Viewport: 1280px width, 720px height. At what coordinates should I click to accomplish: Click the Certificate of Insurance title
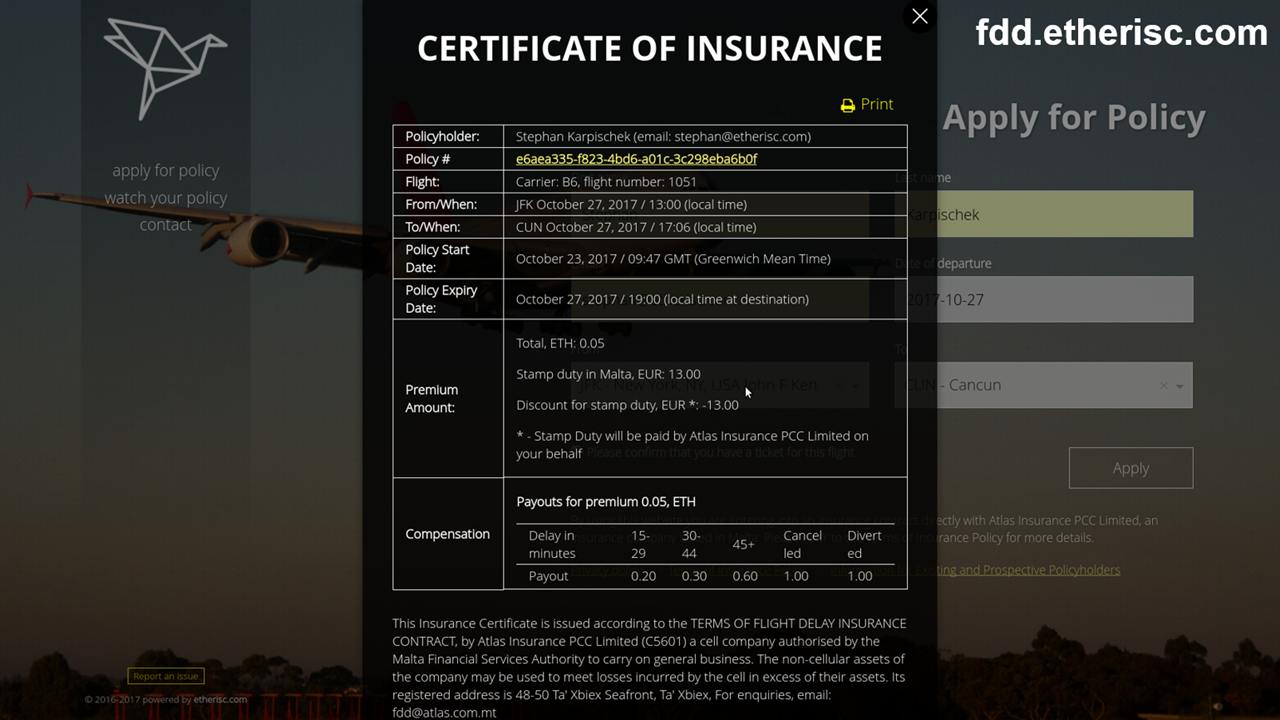650,48
